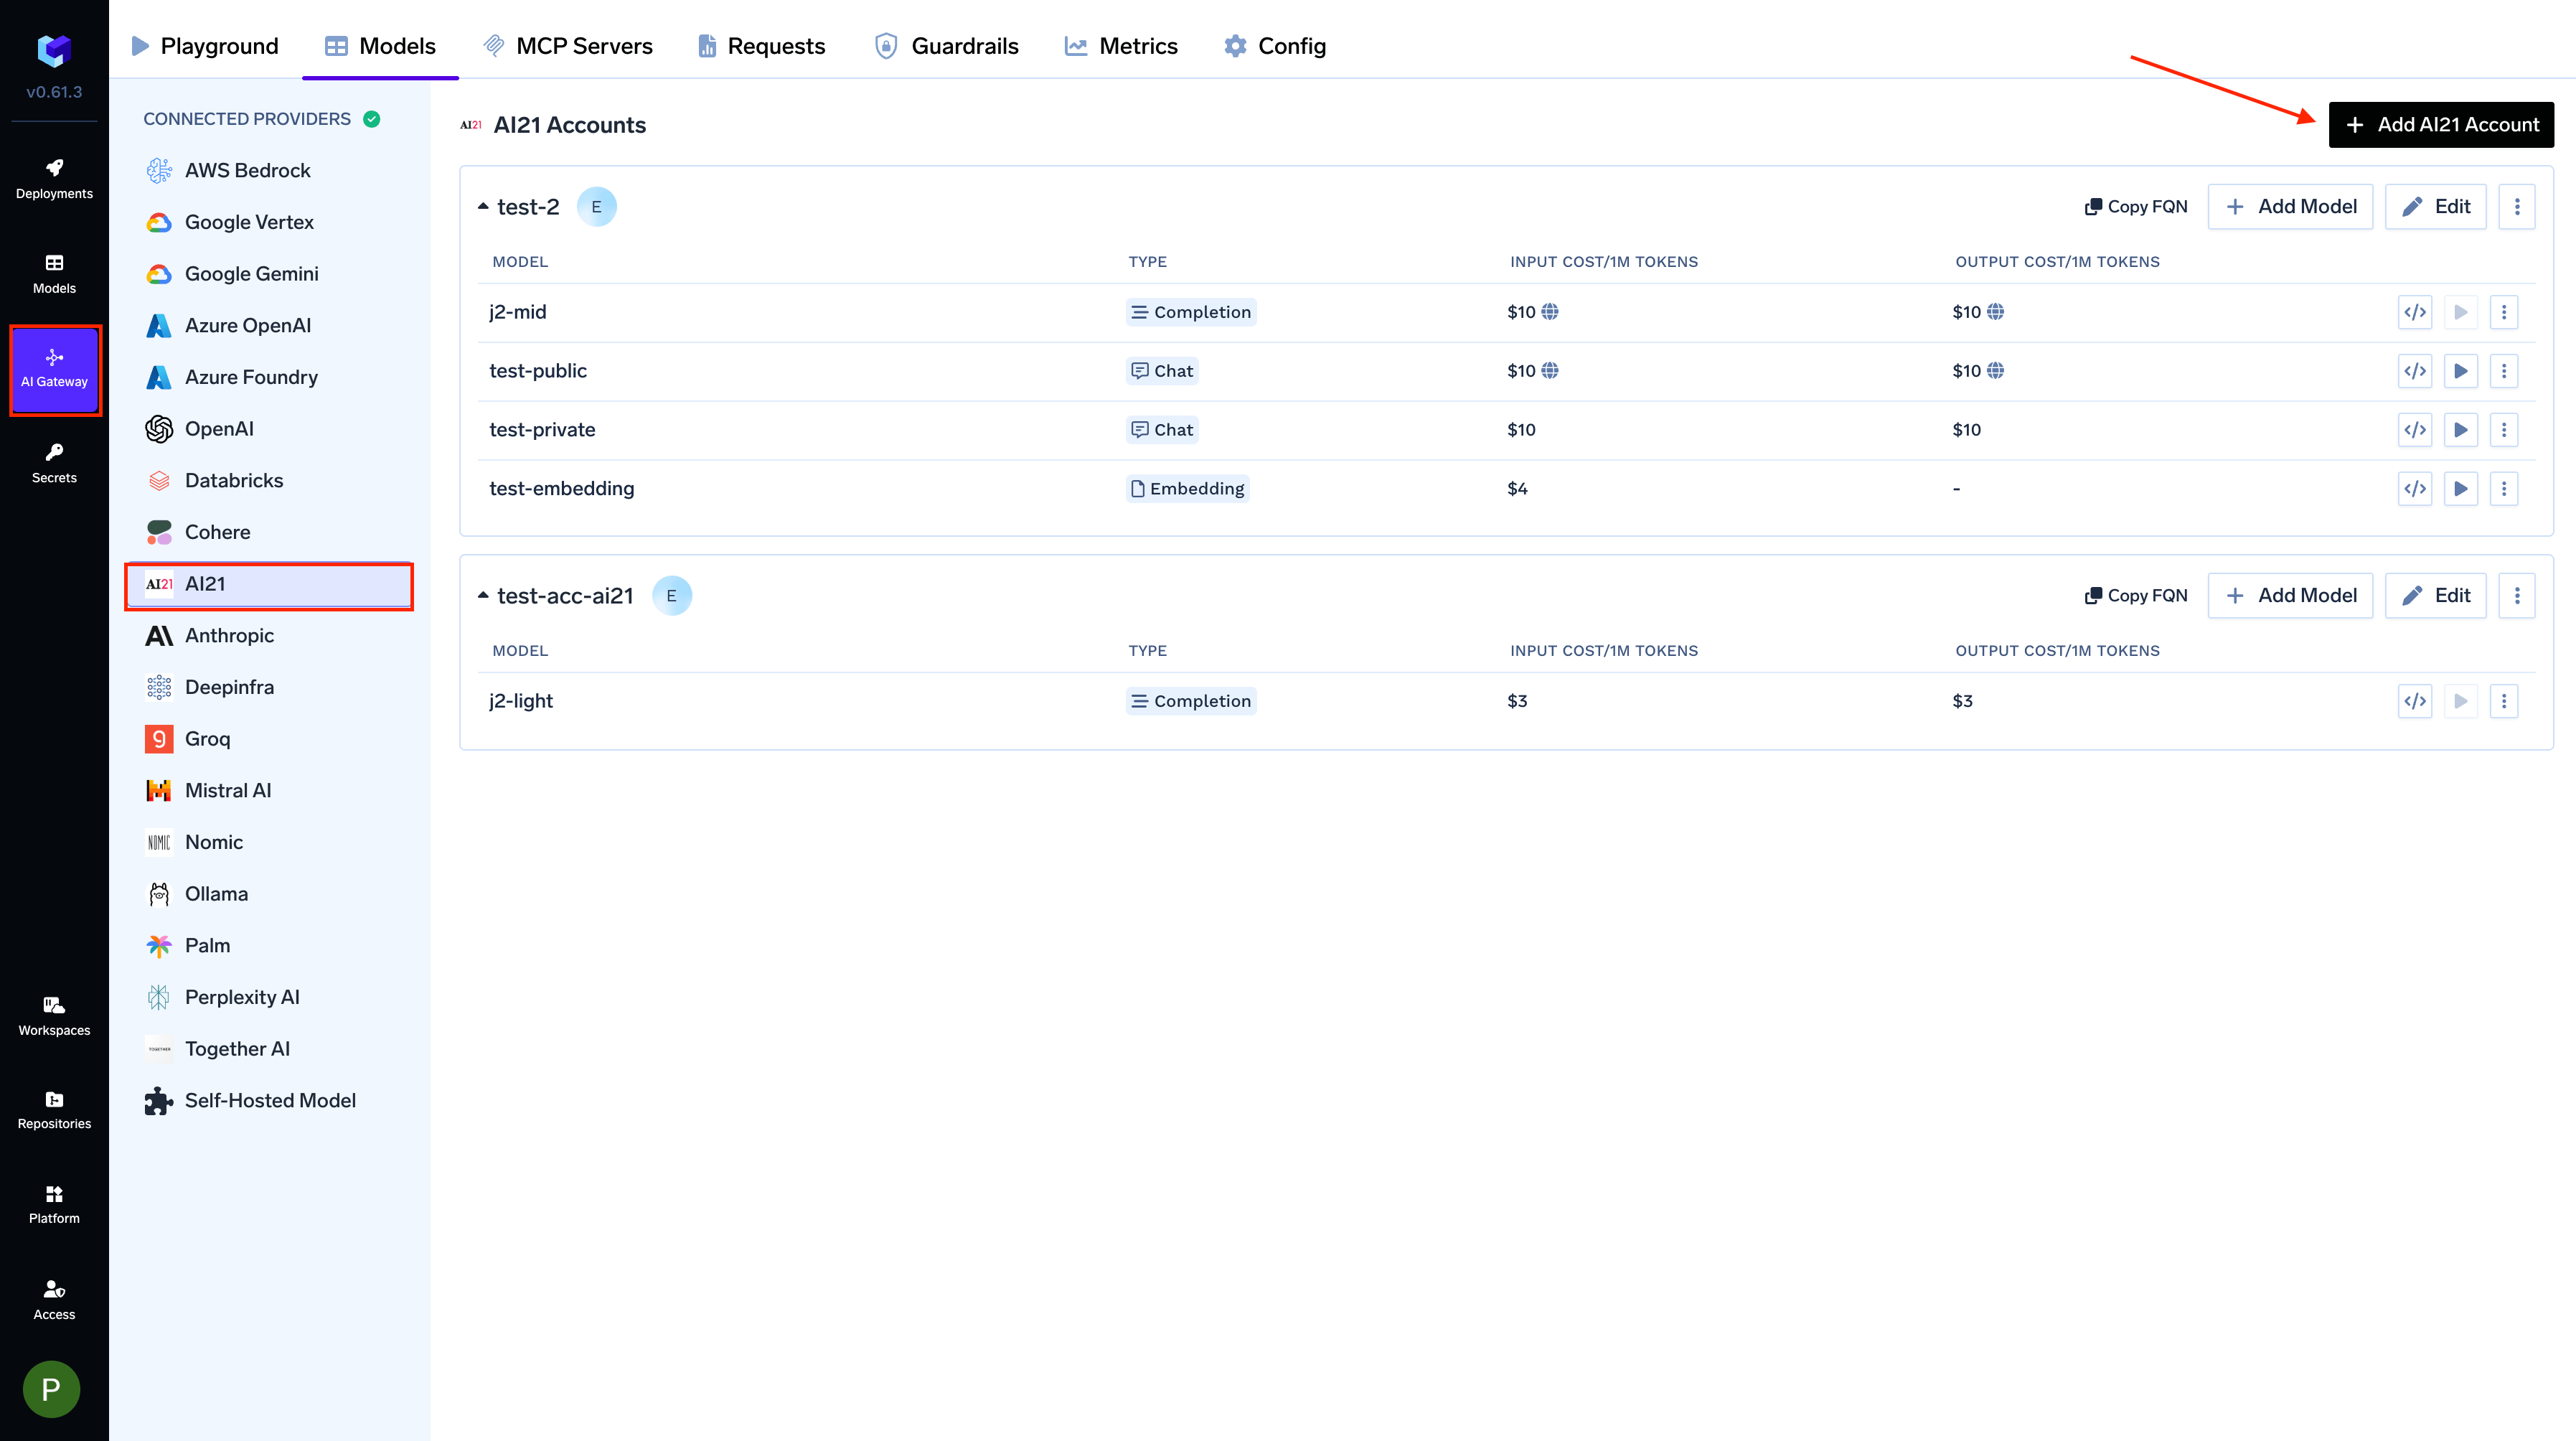Open the Guardrails tab
The height and width of the screenshot is (1441, 2576).
(947, 46)
